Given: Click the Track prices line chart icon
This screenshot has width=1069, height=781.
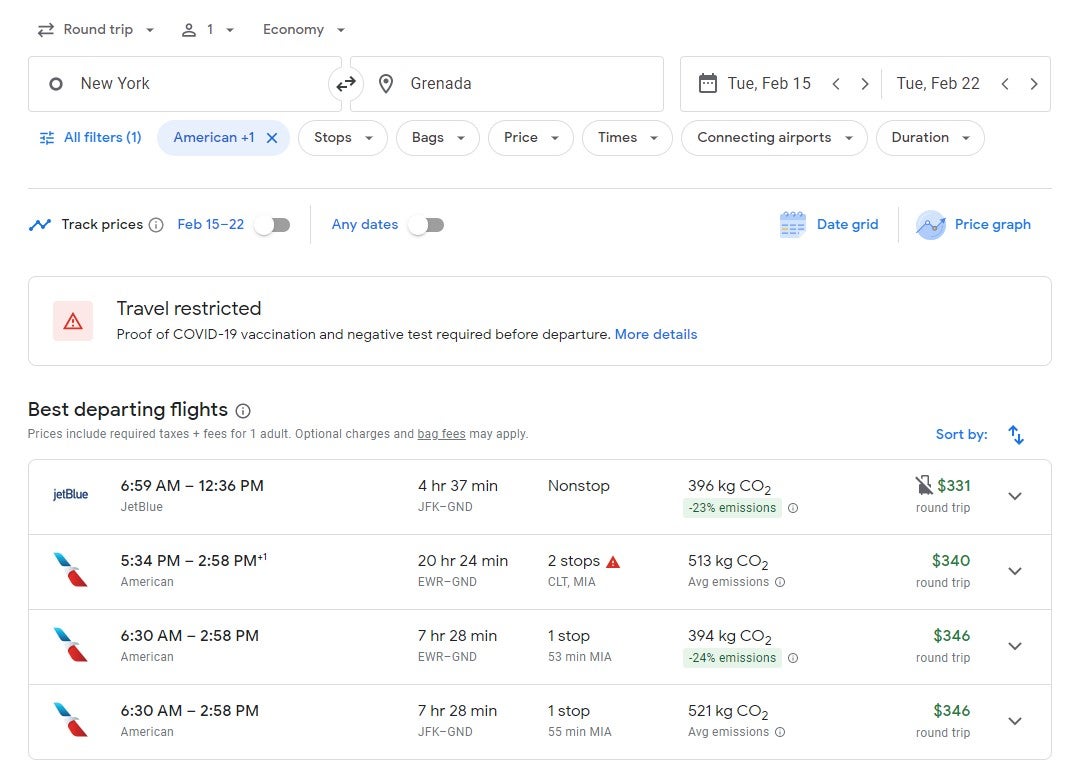Looking at the screenshot, I should [41, 224].
